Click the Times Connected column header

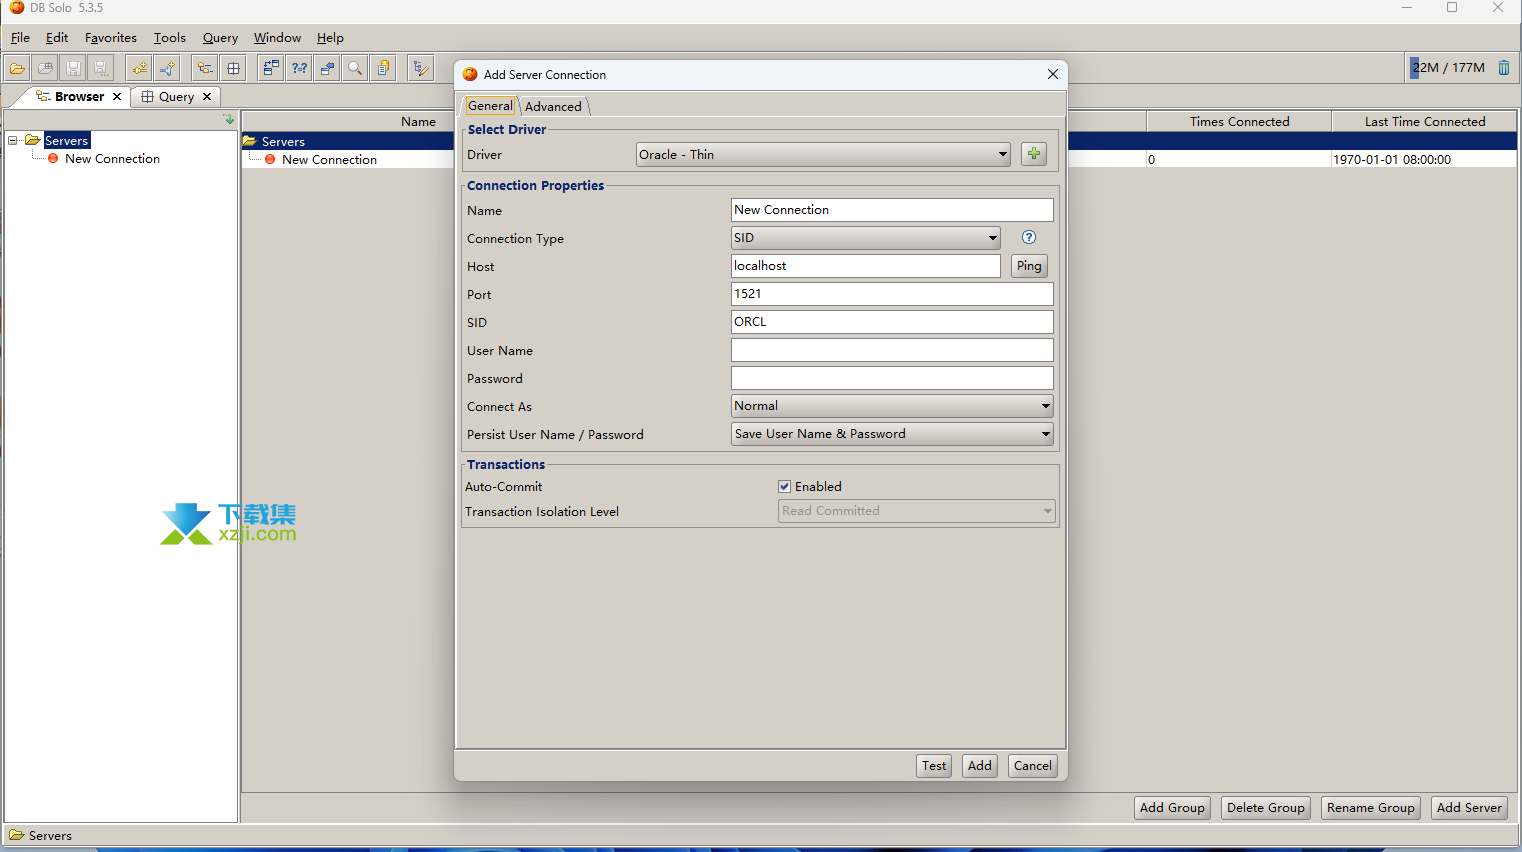(x=1239, y=122)
